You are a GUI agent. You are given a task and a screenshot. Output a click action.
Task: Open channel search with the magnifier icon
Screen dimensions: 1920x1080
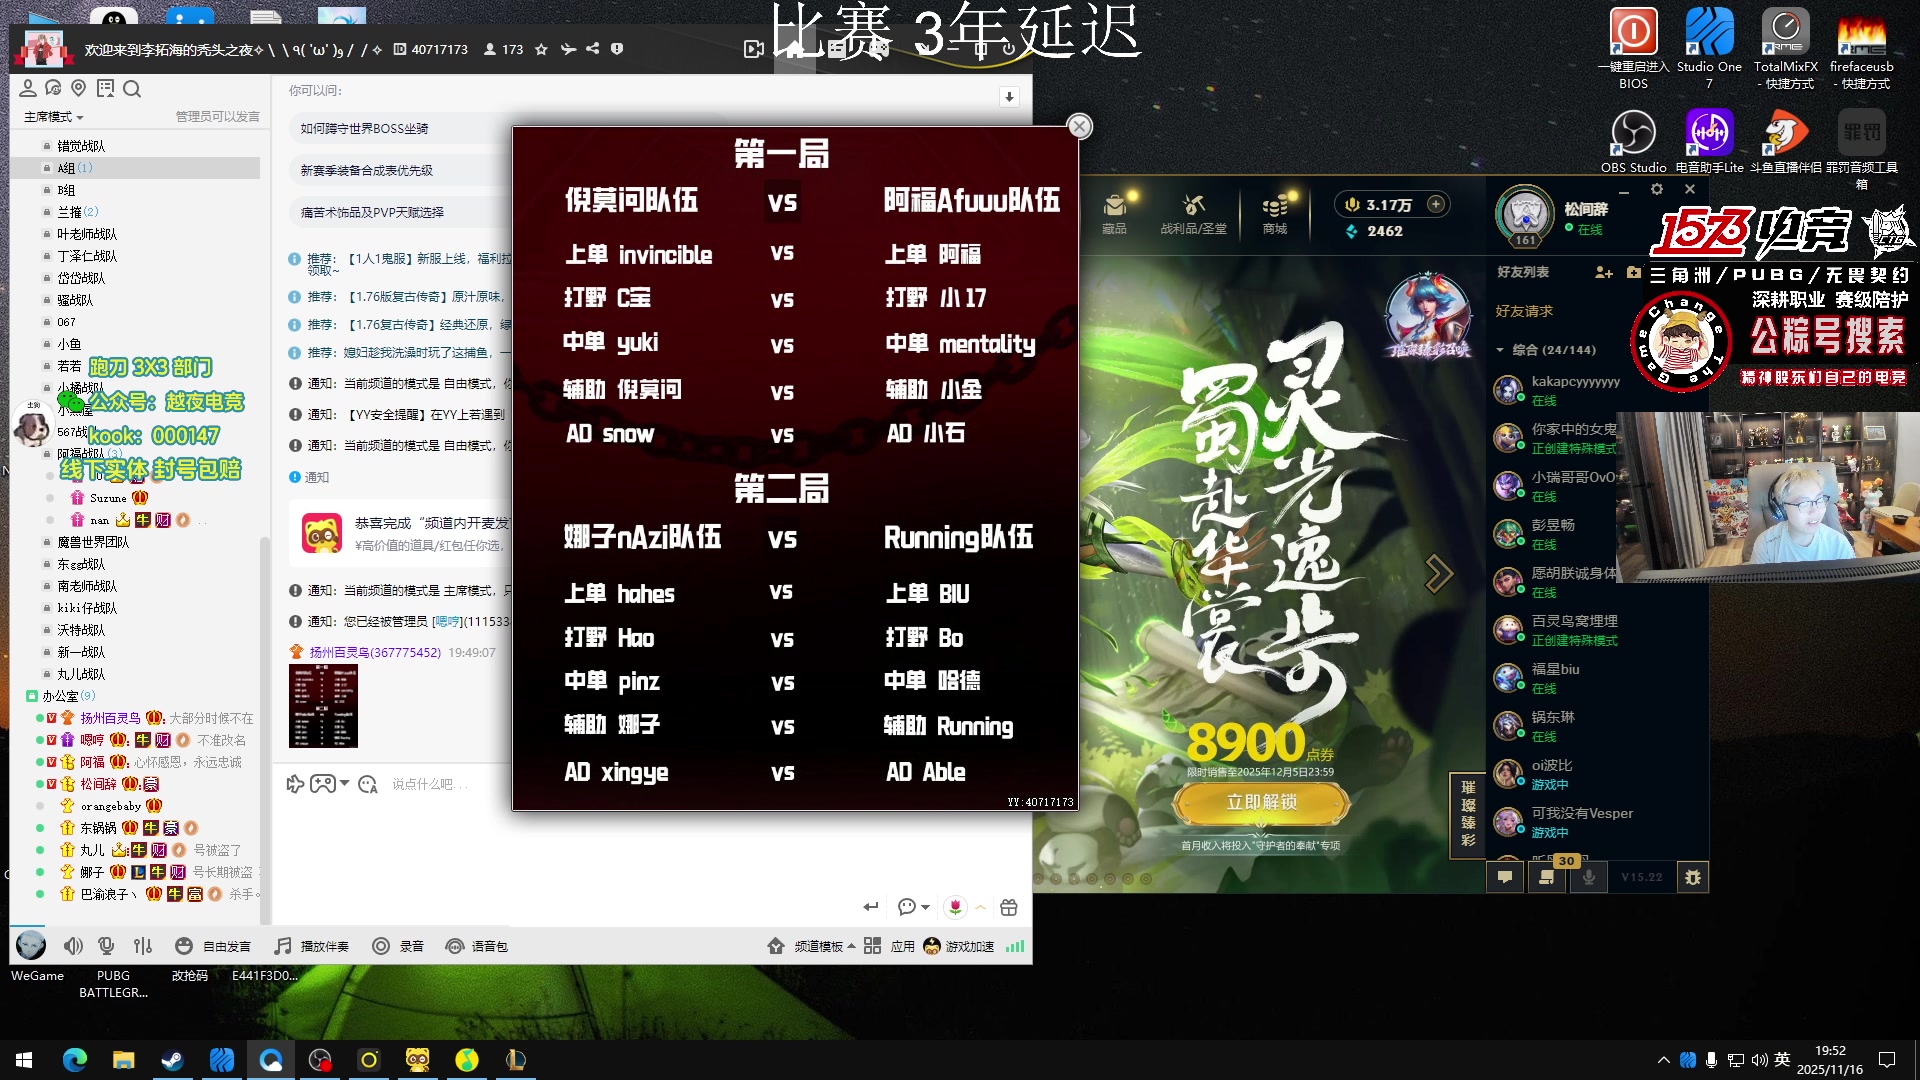tap(133, 89)
